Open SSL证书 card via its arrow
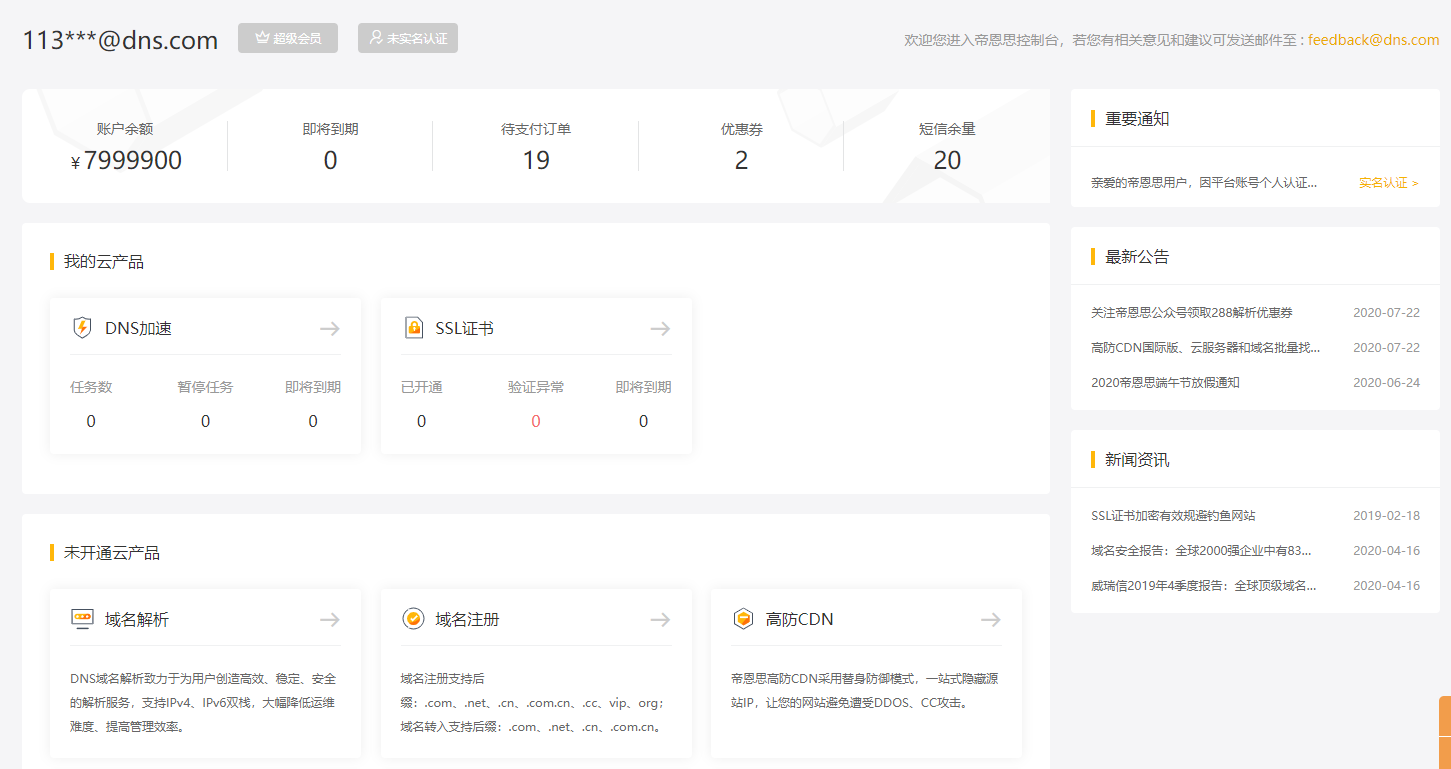 [660, 328]
